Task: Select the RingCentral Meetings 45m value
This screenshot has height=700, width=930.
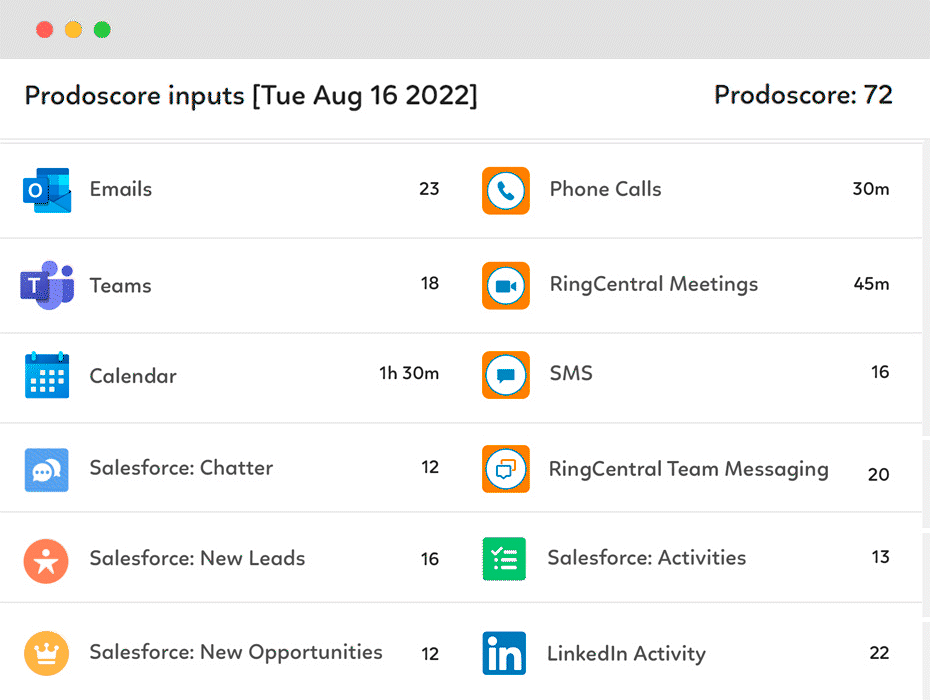Action: 871,284
